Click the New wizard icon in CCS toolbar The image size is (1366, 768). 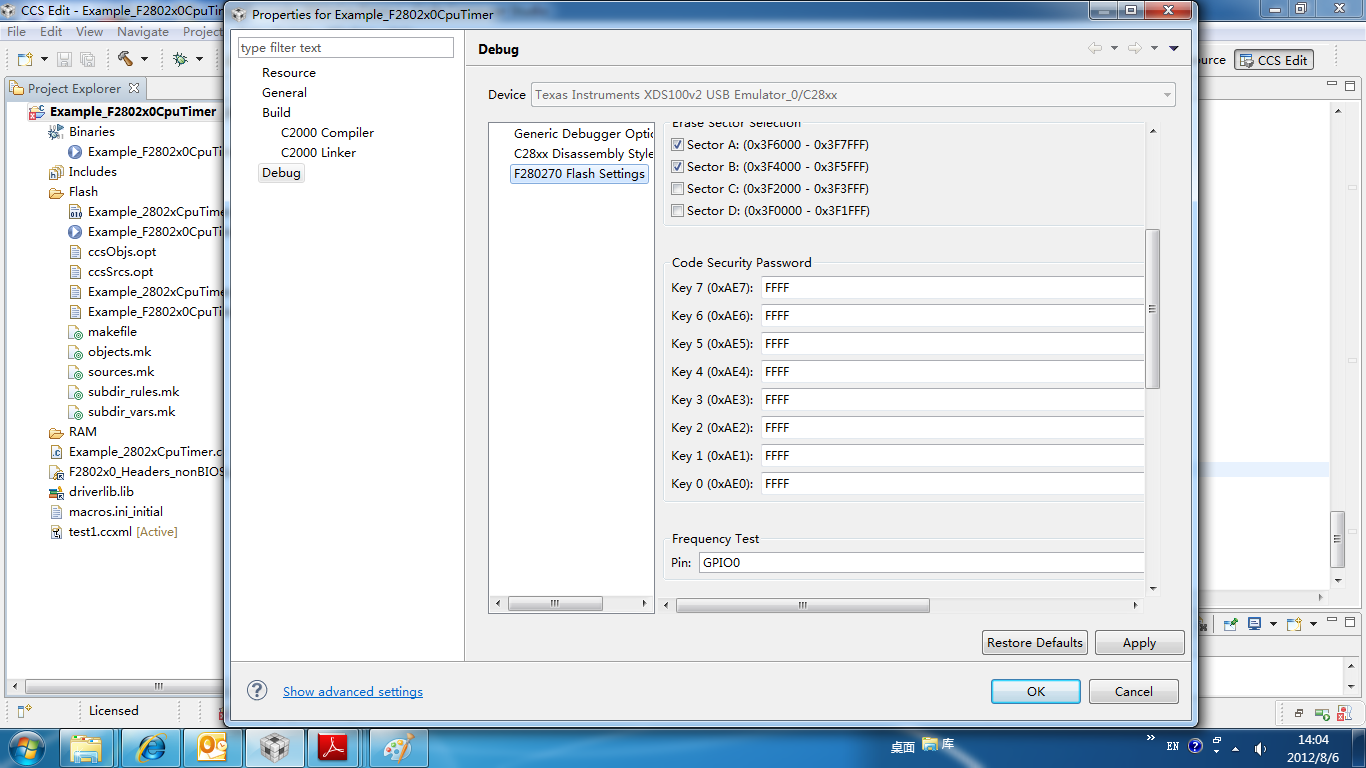[25, 59]
